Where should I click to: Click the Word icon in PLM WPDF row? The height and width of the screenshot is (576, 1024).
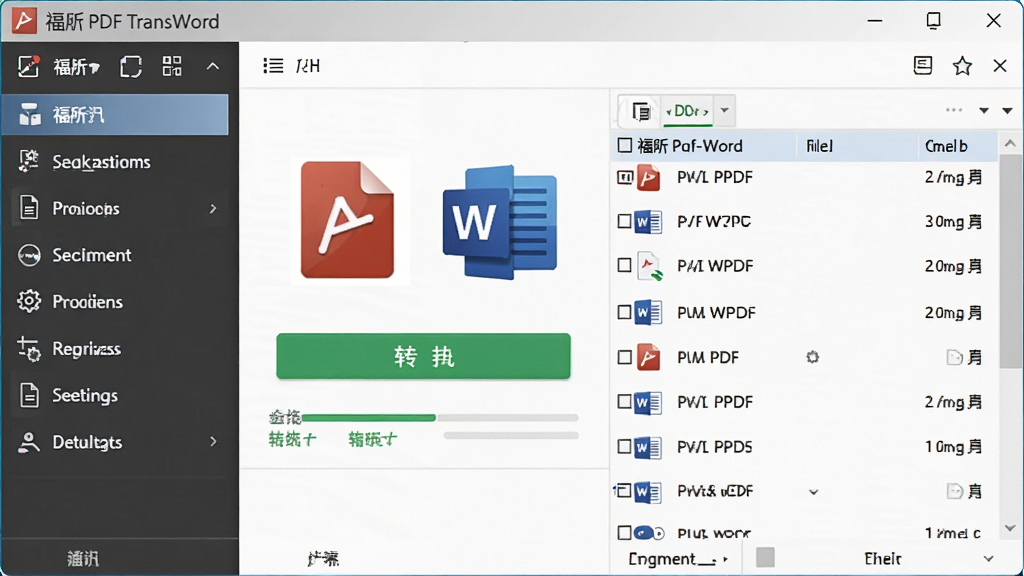648,313
